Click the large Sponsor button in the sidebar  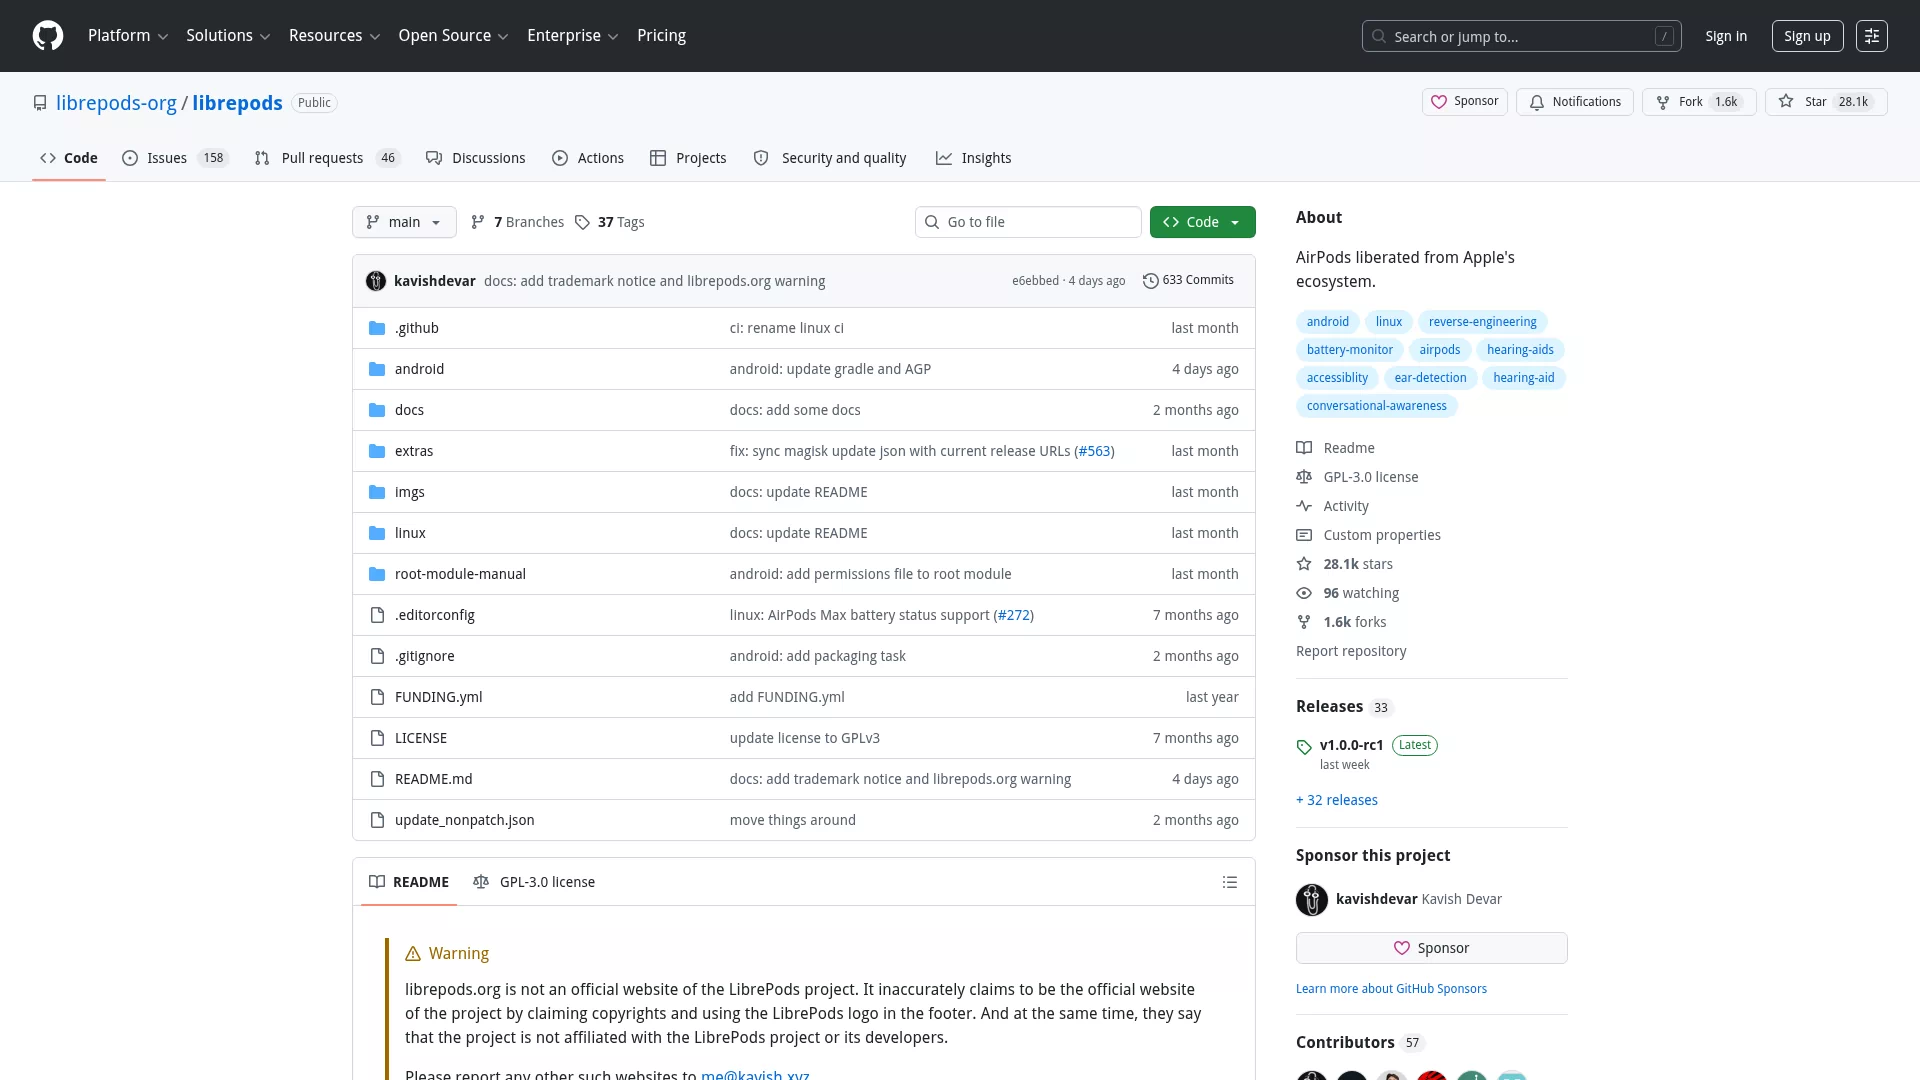[x=1432, y=948]
